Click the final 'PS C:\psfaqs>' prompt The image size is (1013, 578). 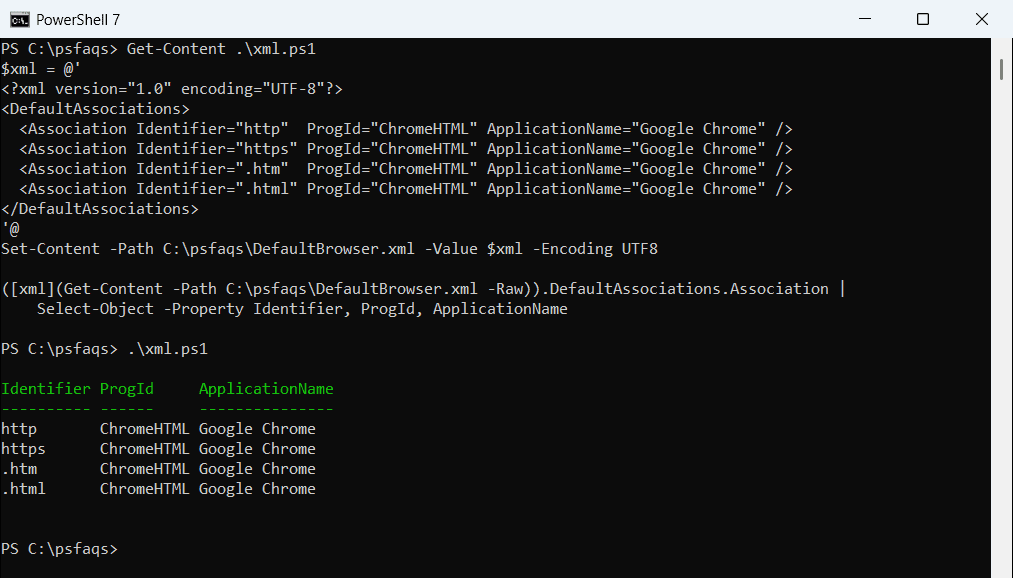(x=59, y=549)
